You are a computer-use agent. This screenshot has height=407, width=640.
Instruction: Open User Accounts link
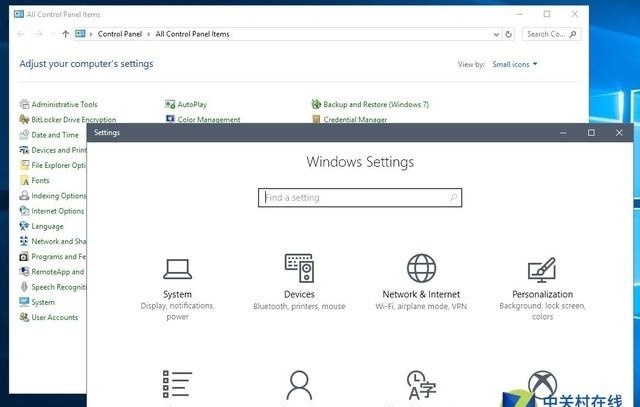tap(54, 317)
